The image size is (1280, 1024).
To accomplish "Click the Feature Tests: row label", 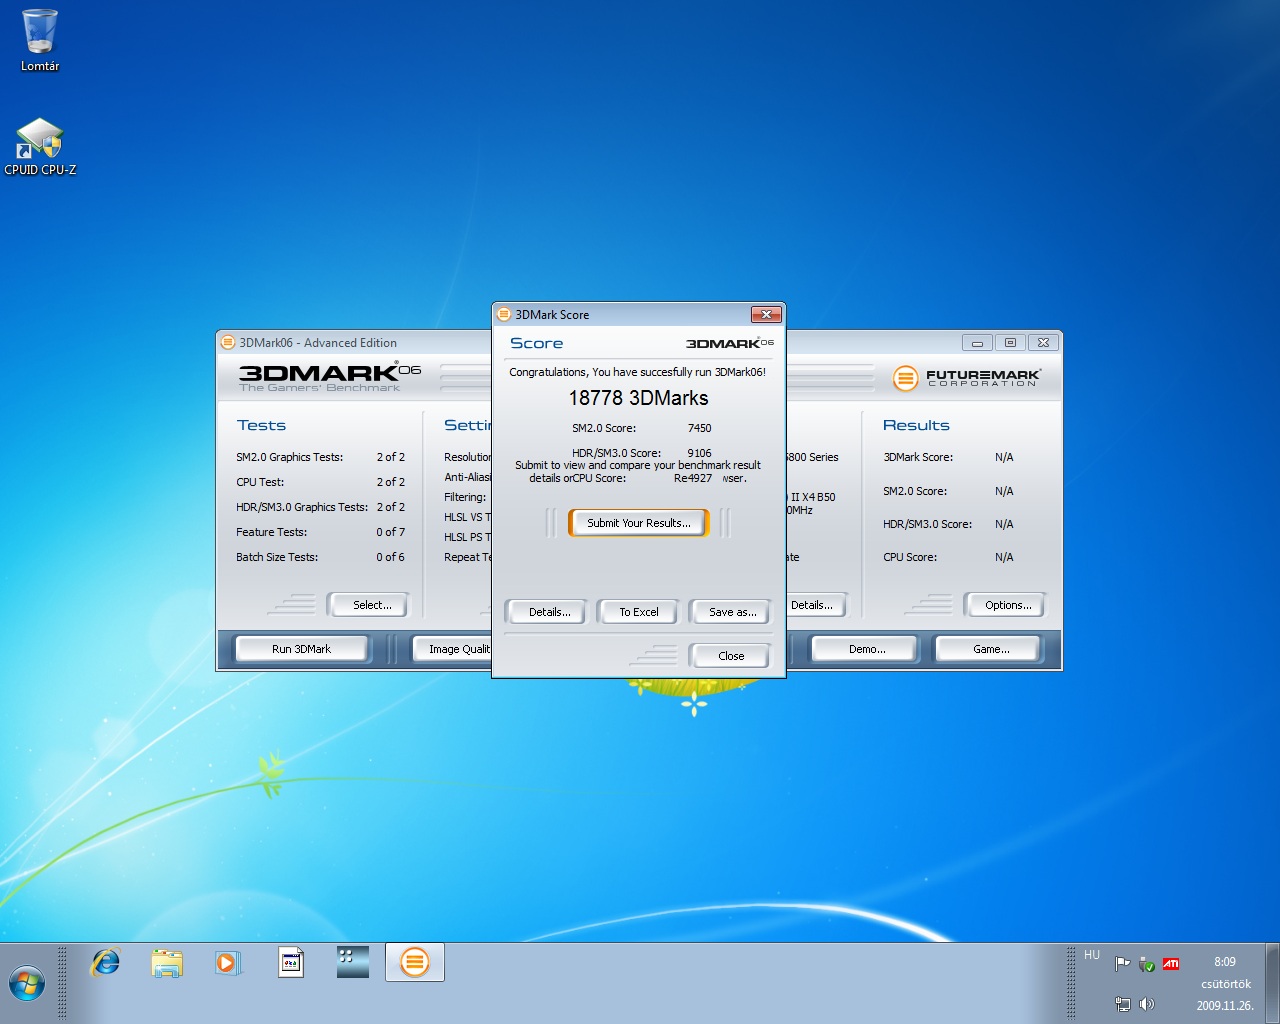I will click(271, 532).
